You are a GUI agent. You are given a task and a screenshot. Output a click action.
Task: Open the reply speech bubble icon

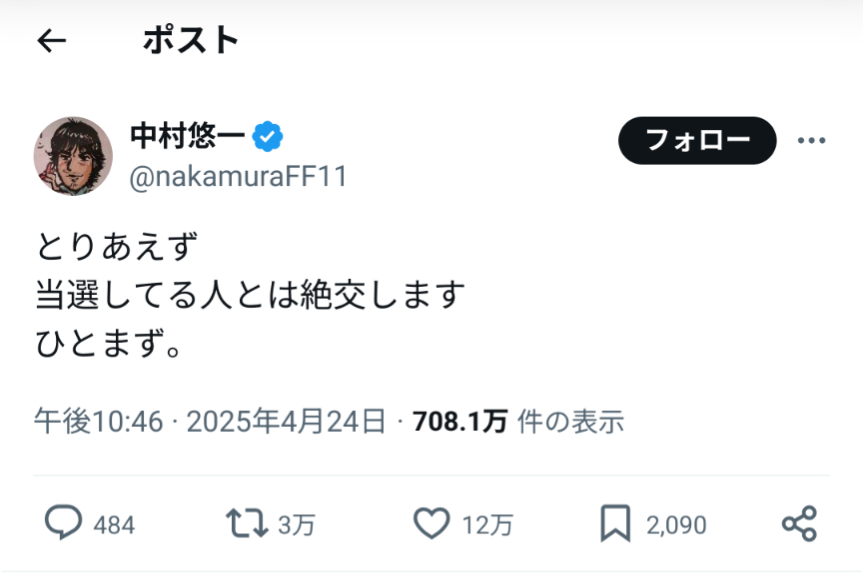tap(63, 523)
